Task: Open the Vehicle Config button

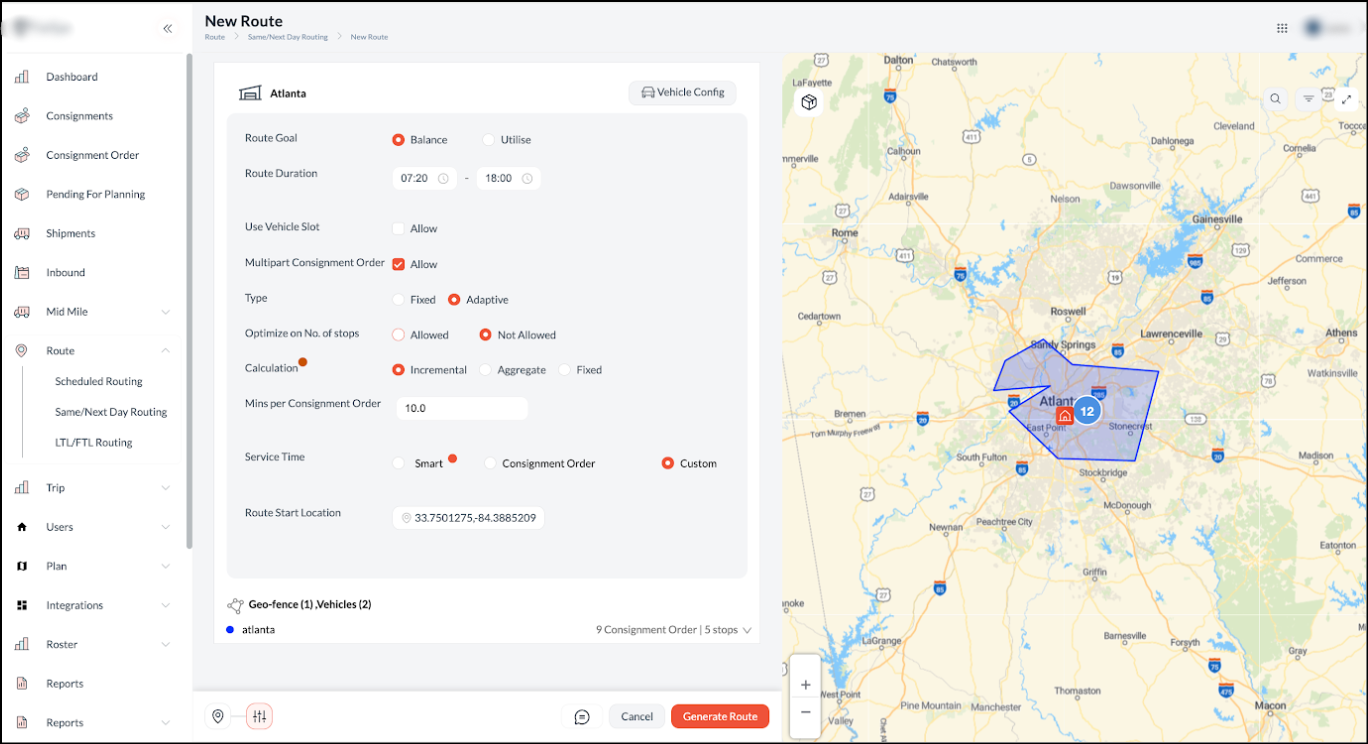Action: click(x=682, y=93)
